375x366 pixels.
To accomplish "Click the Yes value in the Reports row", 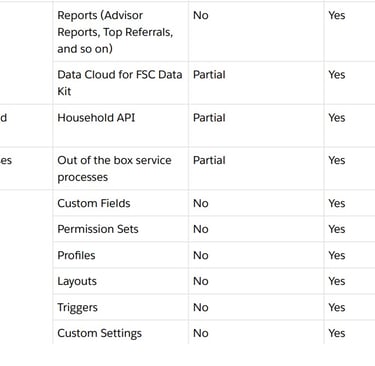I will click(337, 15).
